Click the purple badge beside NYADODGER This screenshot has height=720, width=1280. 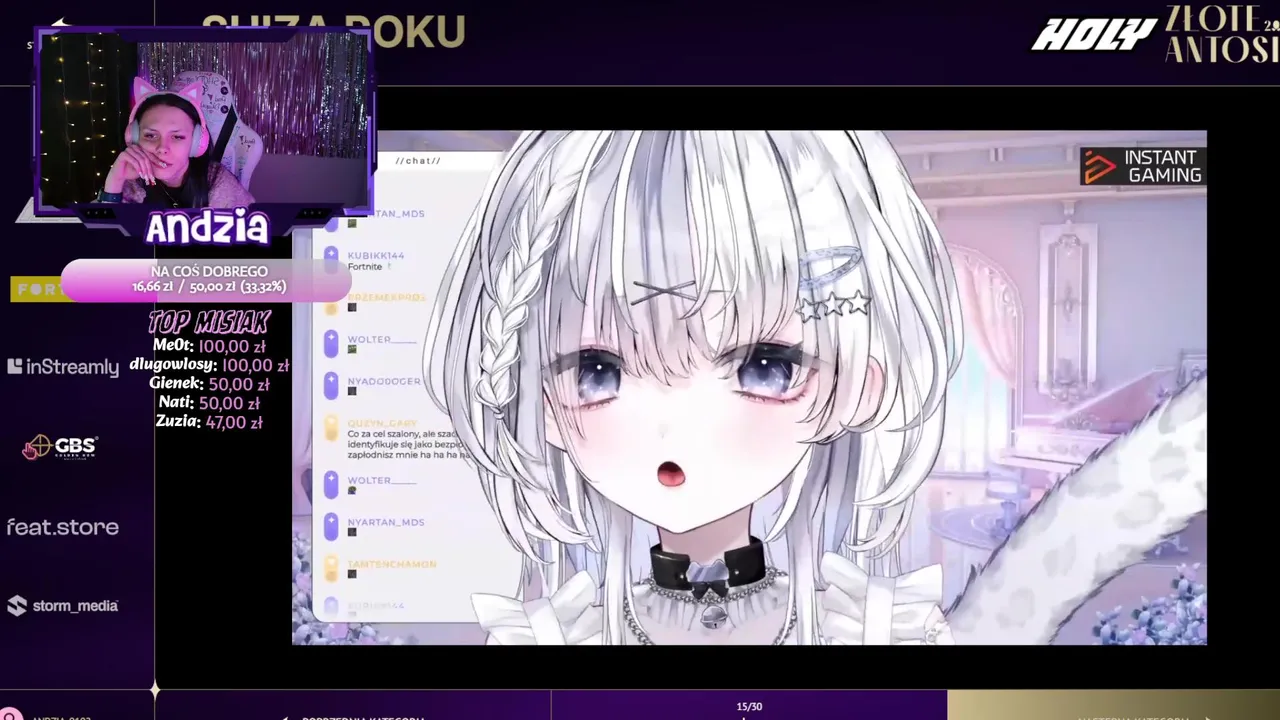coord(332,385)
